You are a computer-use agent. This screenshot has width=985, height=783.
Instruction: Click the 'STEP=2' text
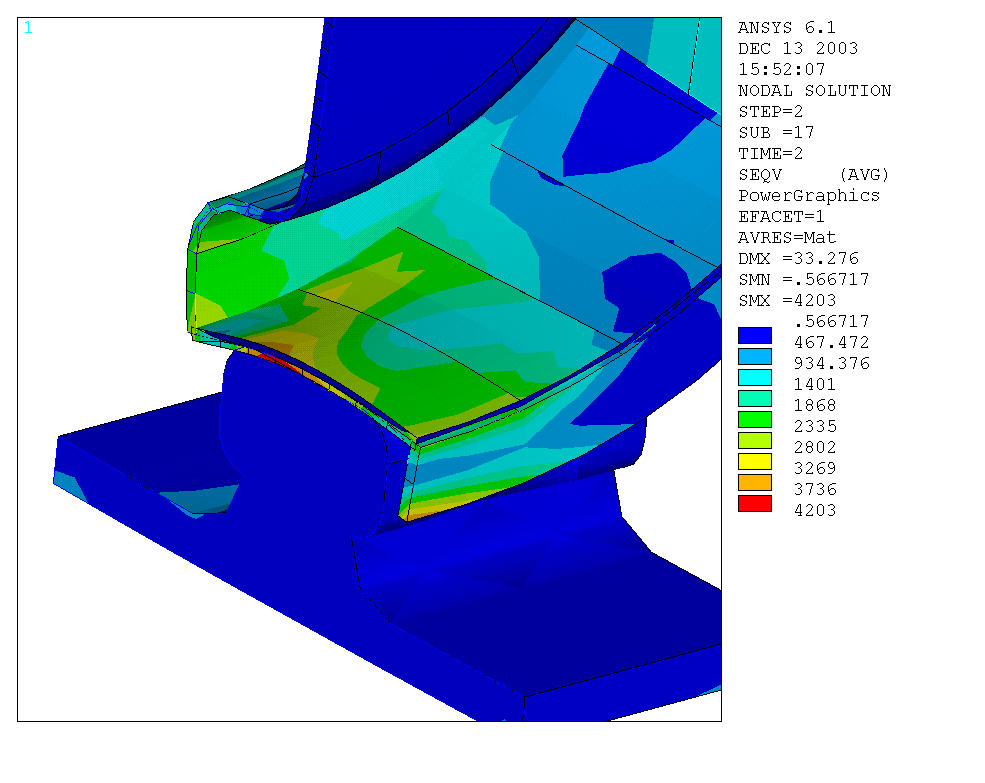(x=770, y=111)
